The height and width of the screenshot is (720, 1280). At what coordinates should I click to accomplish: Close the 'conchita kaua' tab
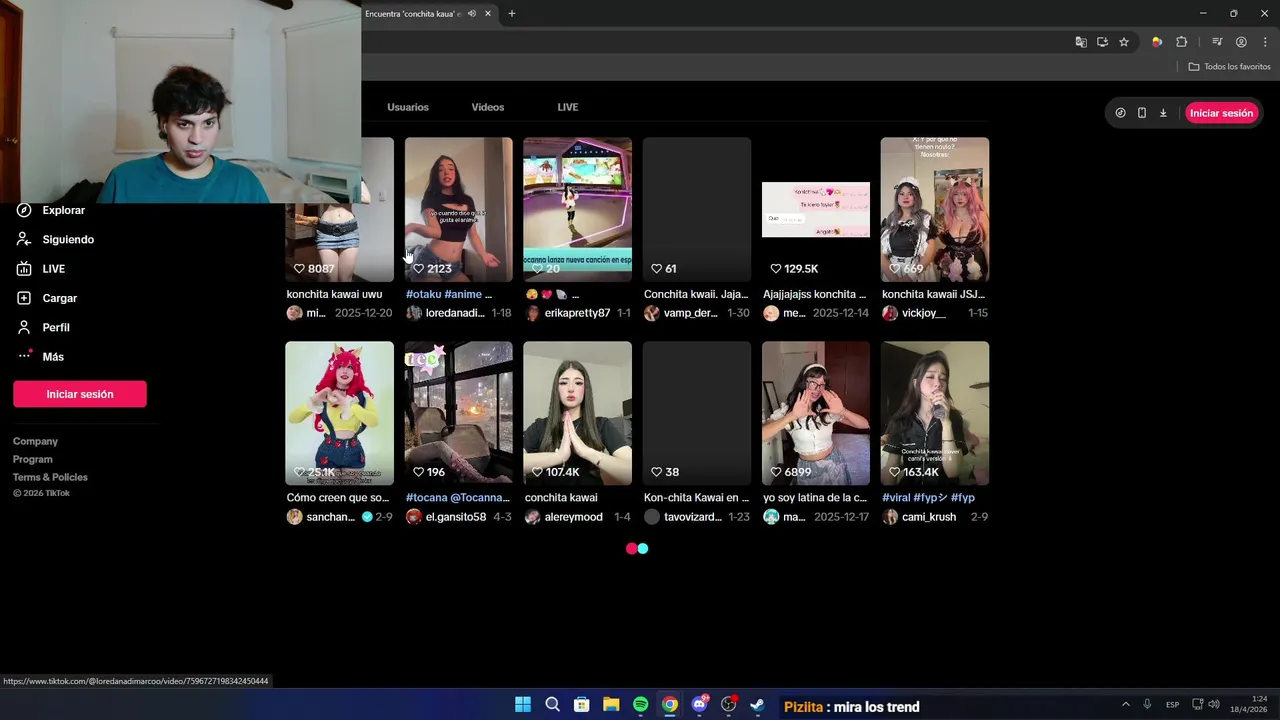(x=488, y=14)
